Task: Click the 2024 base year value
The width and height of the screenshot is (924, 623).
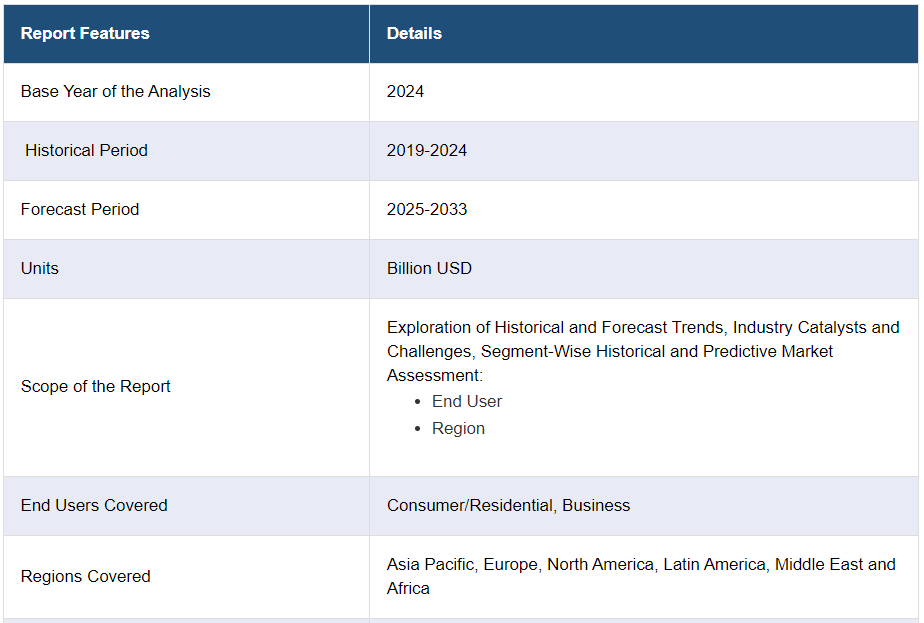Action: (x=405, y=91)
